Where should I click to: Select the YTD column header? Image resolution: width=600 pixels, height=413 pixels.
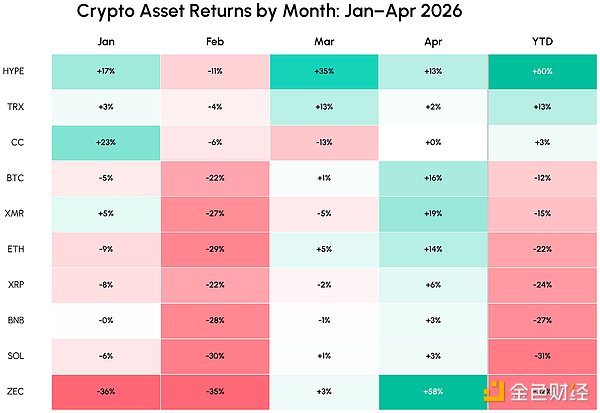tap(542, 43)
